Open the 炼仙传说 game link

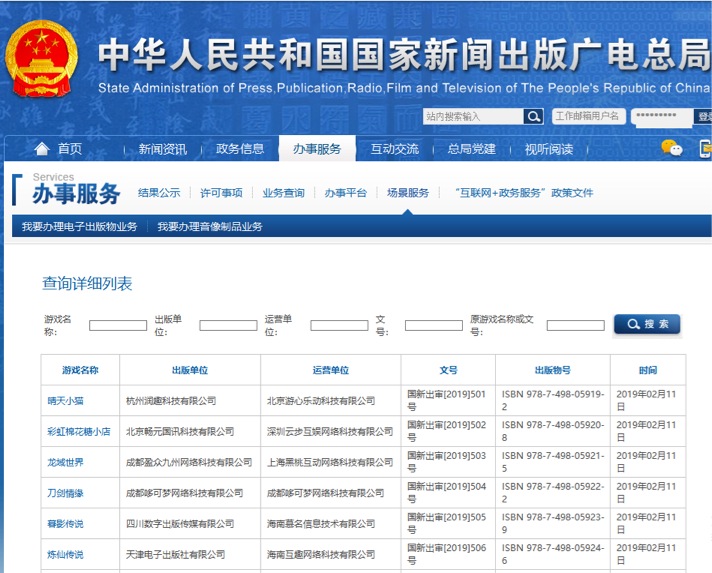tap(65, 554)
